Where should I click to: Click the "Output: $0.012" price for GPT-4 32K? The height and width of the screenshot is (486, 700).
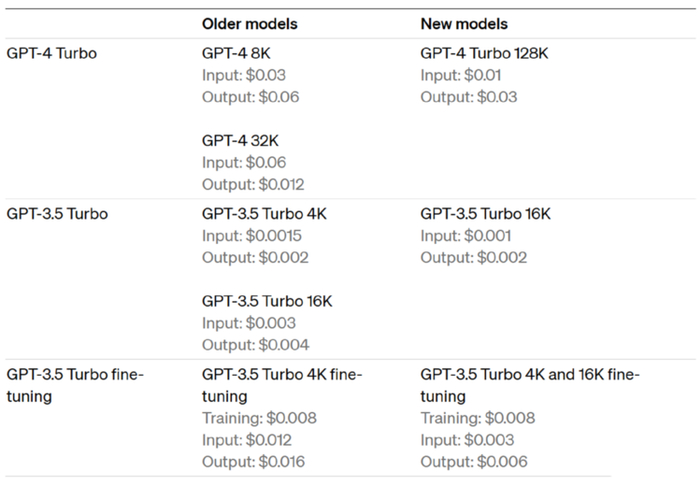(254, 184)
